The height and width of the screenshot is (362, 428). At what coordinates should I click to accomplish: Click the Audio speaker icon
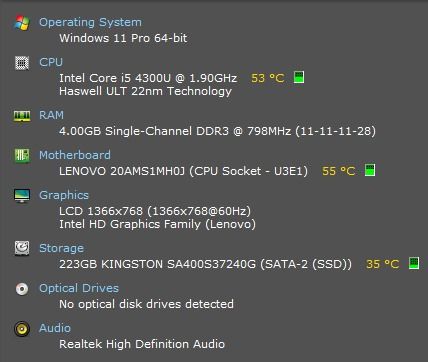[x=22, y=329]
